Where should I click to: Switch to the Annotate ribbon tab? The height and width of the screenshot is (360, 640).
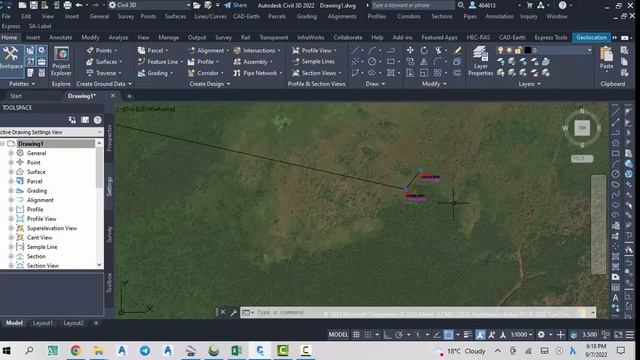[60, 37]
